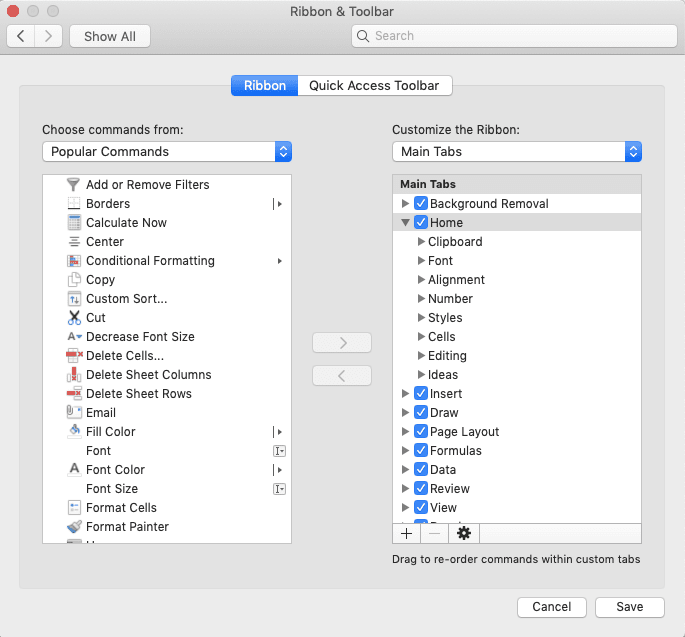Image resolution: width=685 pixels, height=637 pixels.
Task: Click the Format Painter brush icon
Action: coord(74,526)
